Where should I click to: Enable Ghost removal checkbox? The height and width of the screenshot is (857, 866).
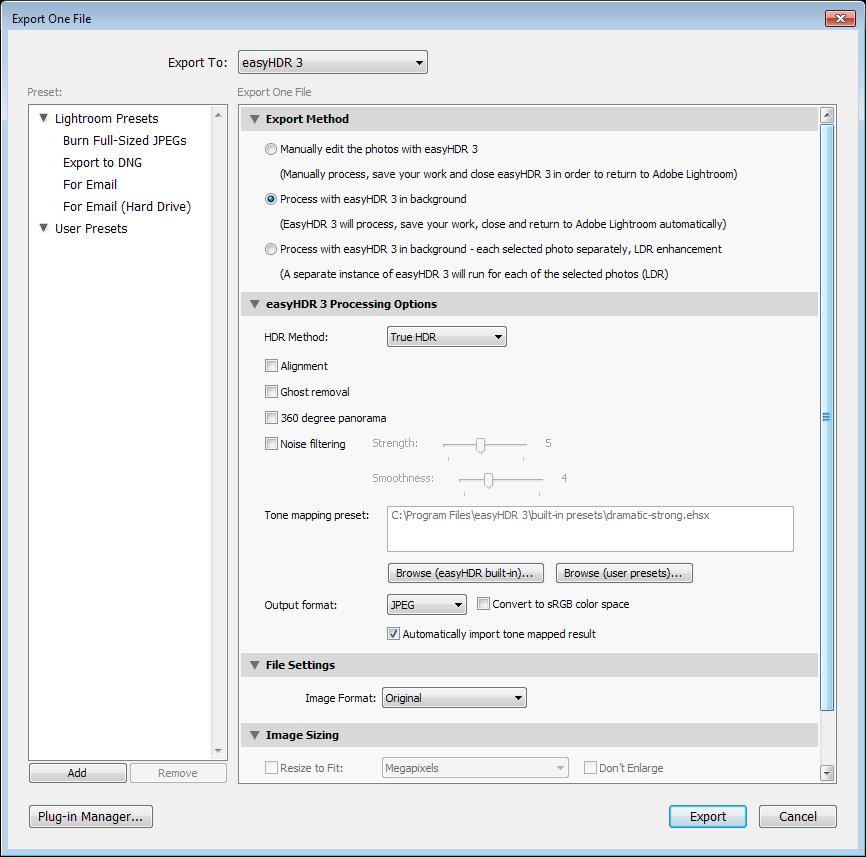tap(271, 392)
